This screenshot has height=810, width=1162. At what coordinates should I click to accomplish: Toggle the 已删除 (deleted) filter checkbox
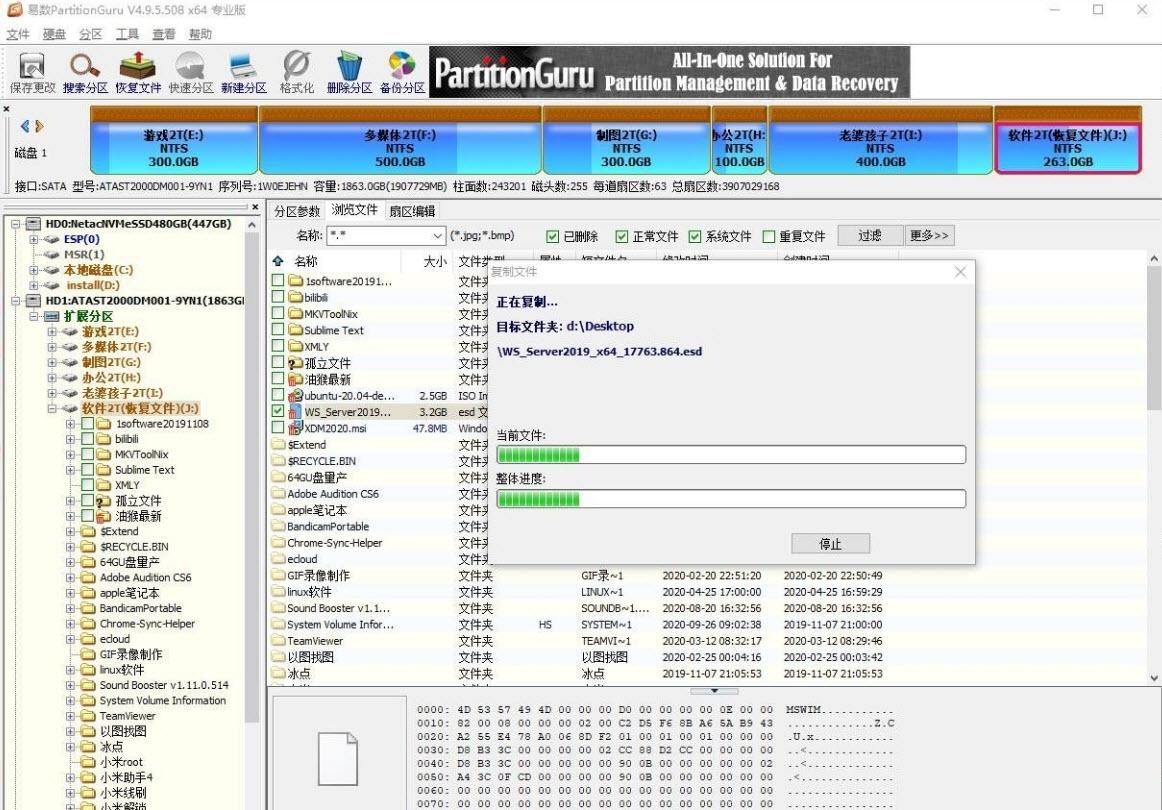[552, 236]
